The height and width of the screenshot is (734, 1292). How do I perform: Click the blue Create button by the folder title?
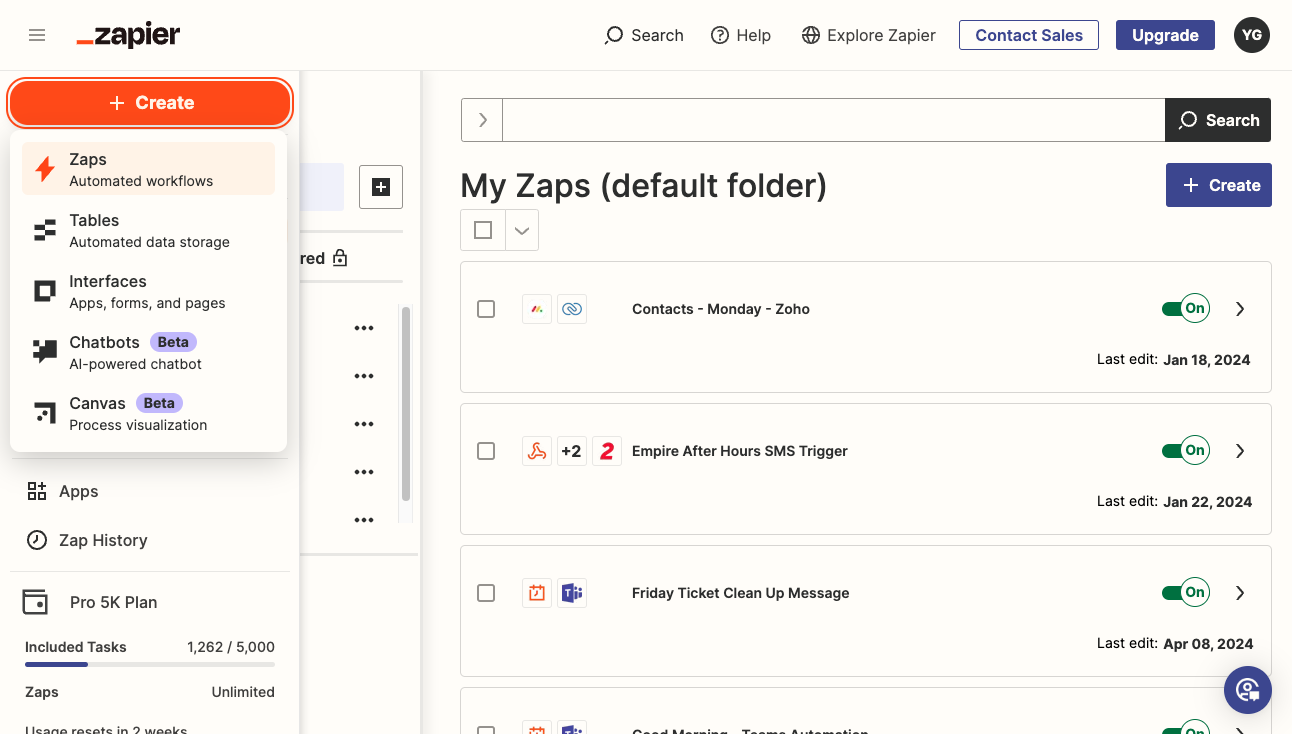tap(1219, 185)
